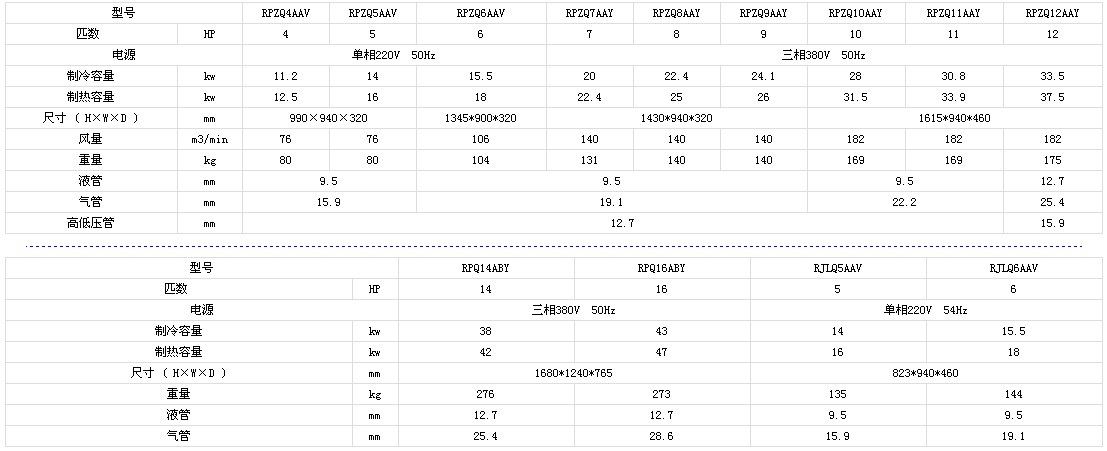The image size is (1107, 451).
Task: Click the 风量 row label
Action: coord(91,139)
